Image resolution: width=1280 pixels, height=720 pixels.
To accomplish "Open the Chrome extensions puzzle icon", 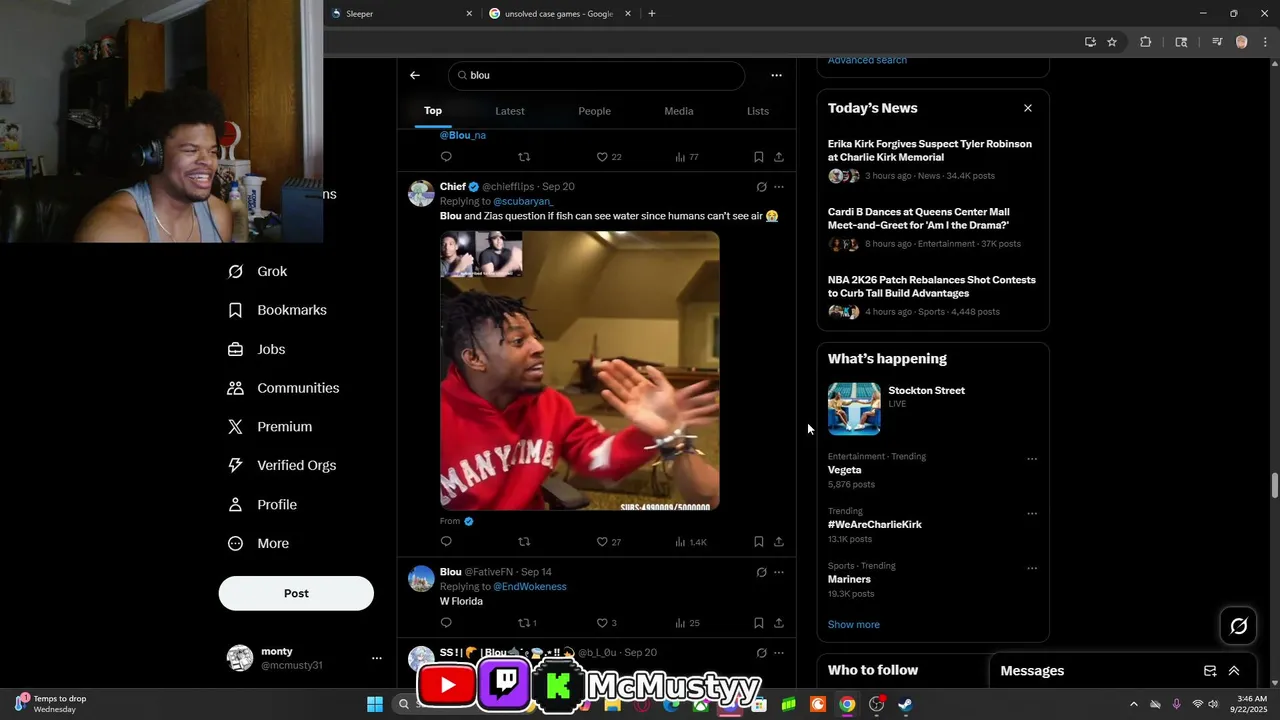I will click(1146, 42).
